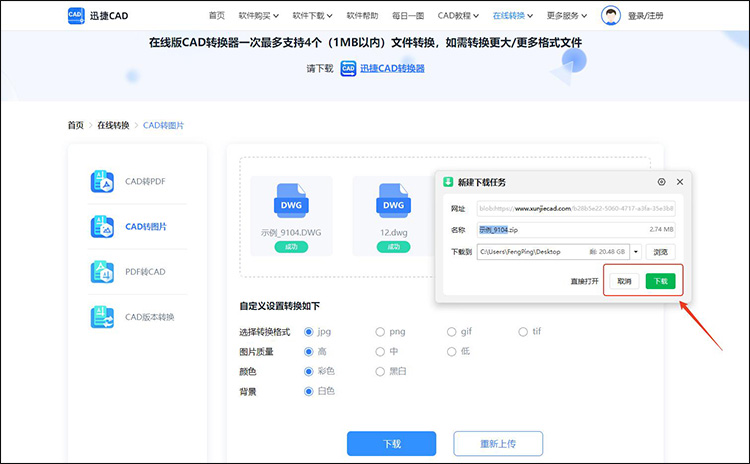Choose 彩色 color option
The width and height of the screenshot is (750, 464).
coord(309,371)
